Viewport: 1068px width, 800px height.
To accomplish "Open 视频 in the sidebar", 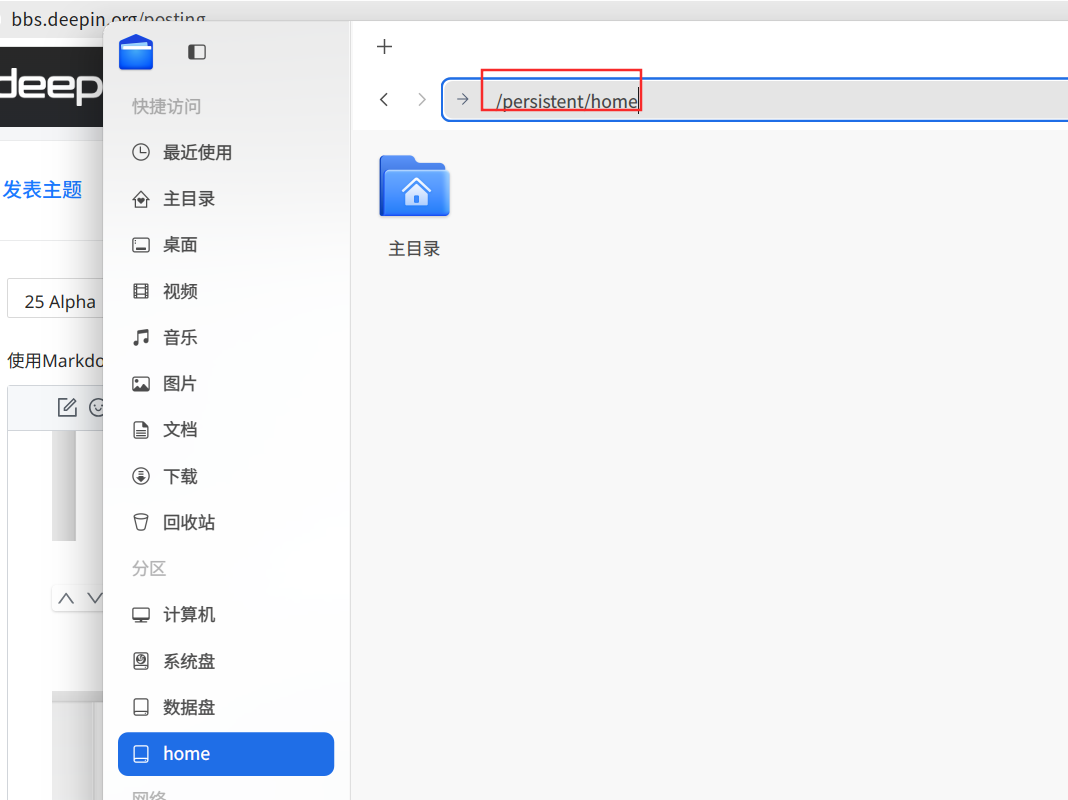I will pyautogui.click(x=226, y=291).
